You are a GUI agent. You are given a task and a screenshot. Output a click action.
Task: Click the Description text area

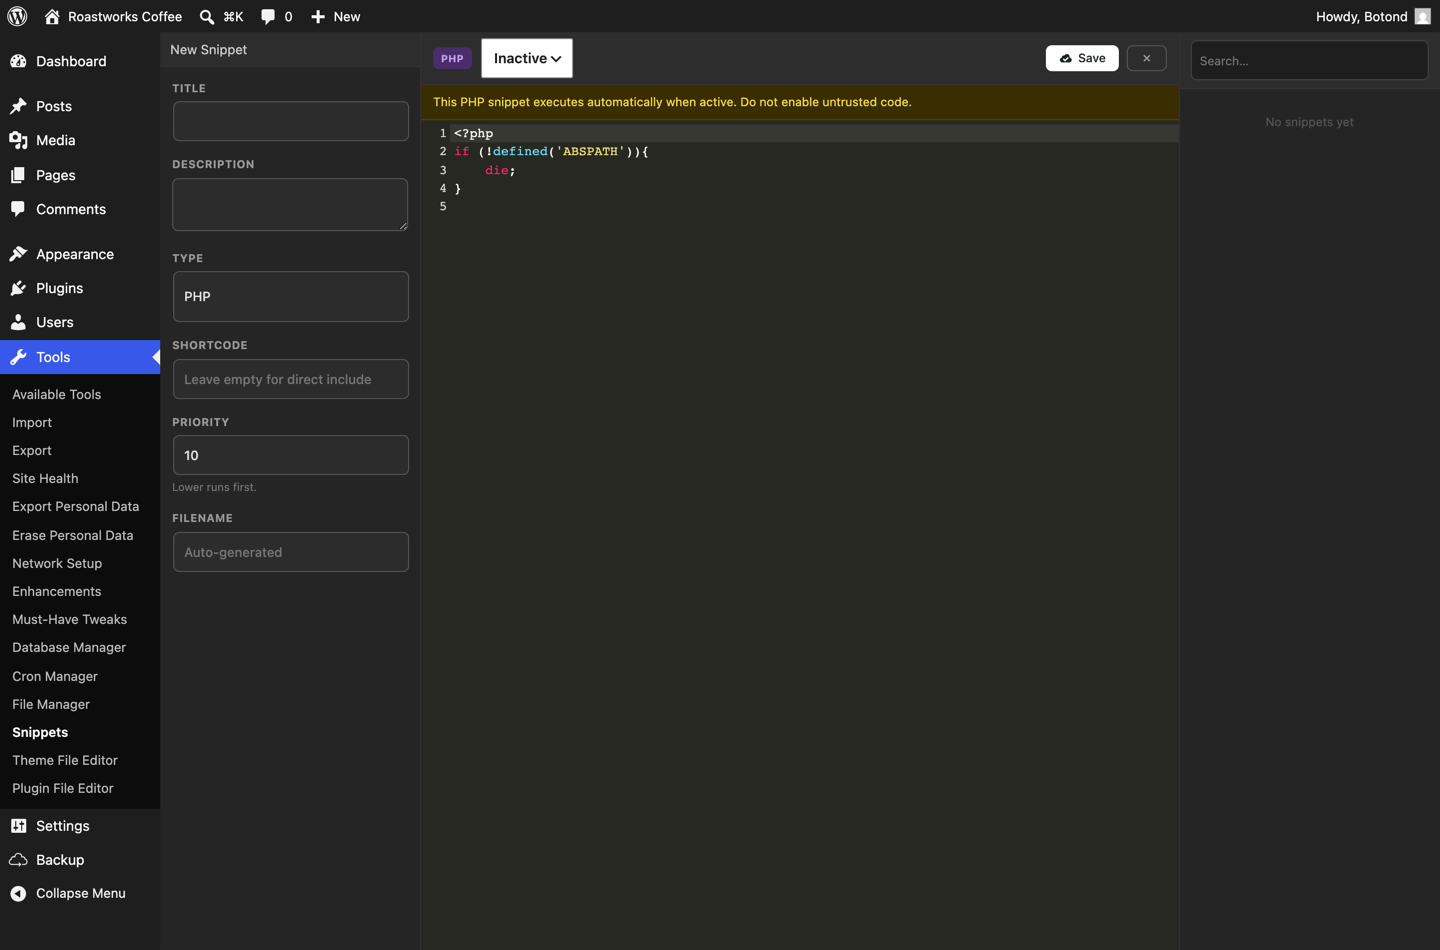291,204
